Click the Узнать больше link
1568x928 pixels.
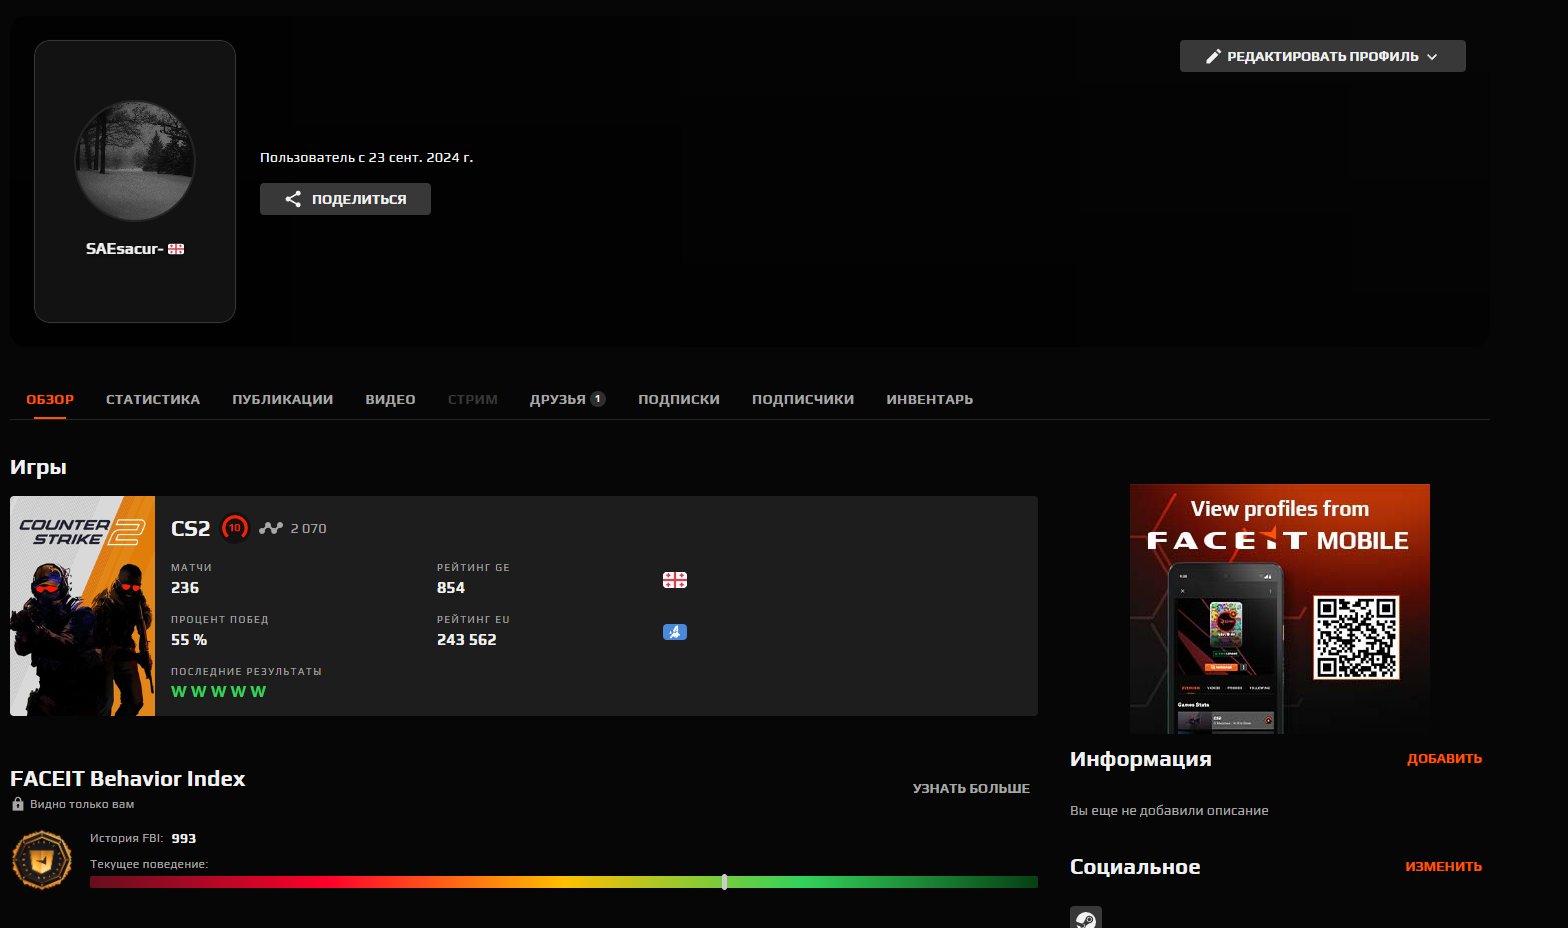(x=970, y=788)
